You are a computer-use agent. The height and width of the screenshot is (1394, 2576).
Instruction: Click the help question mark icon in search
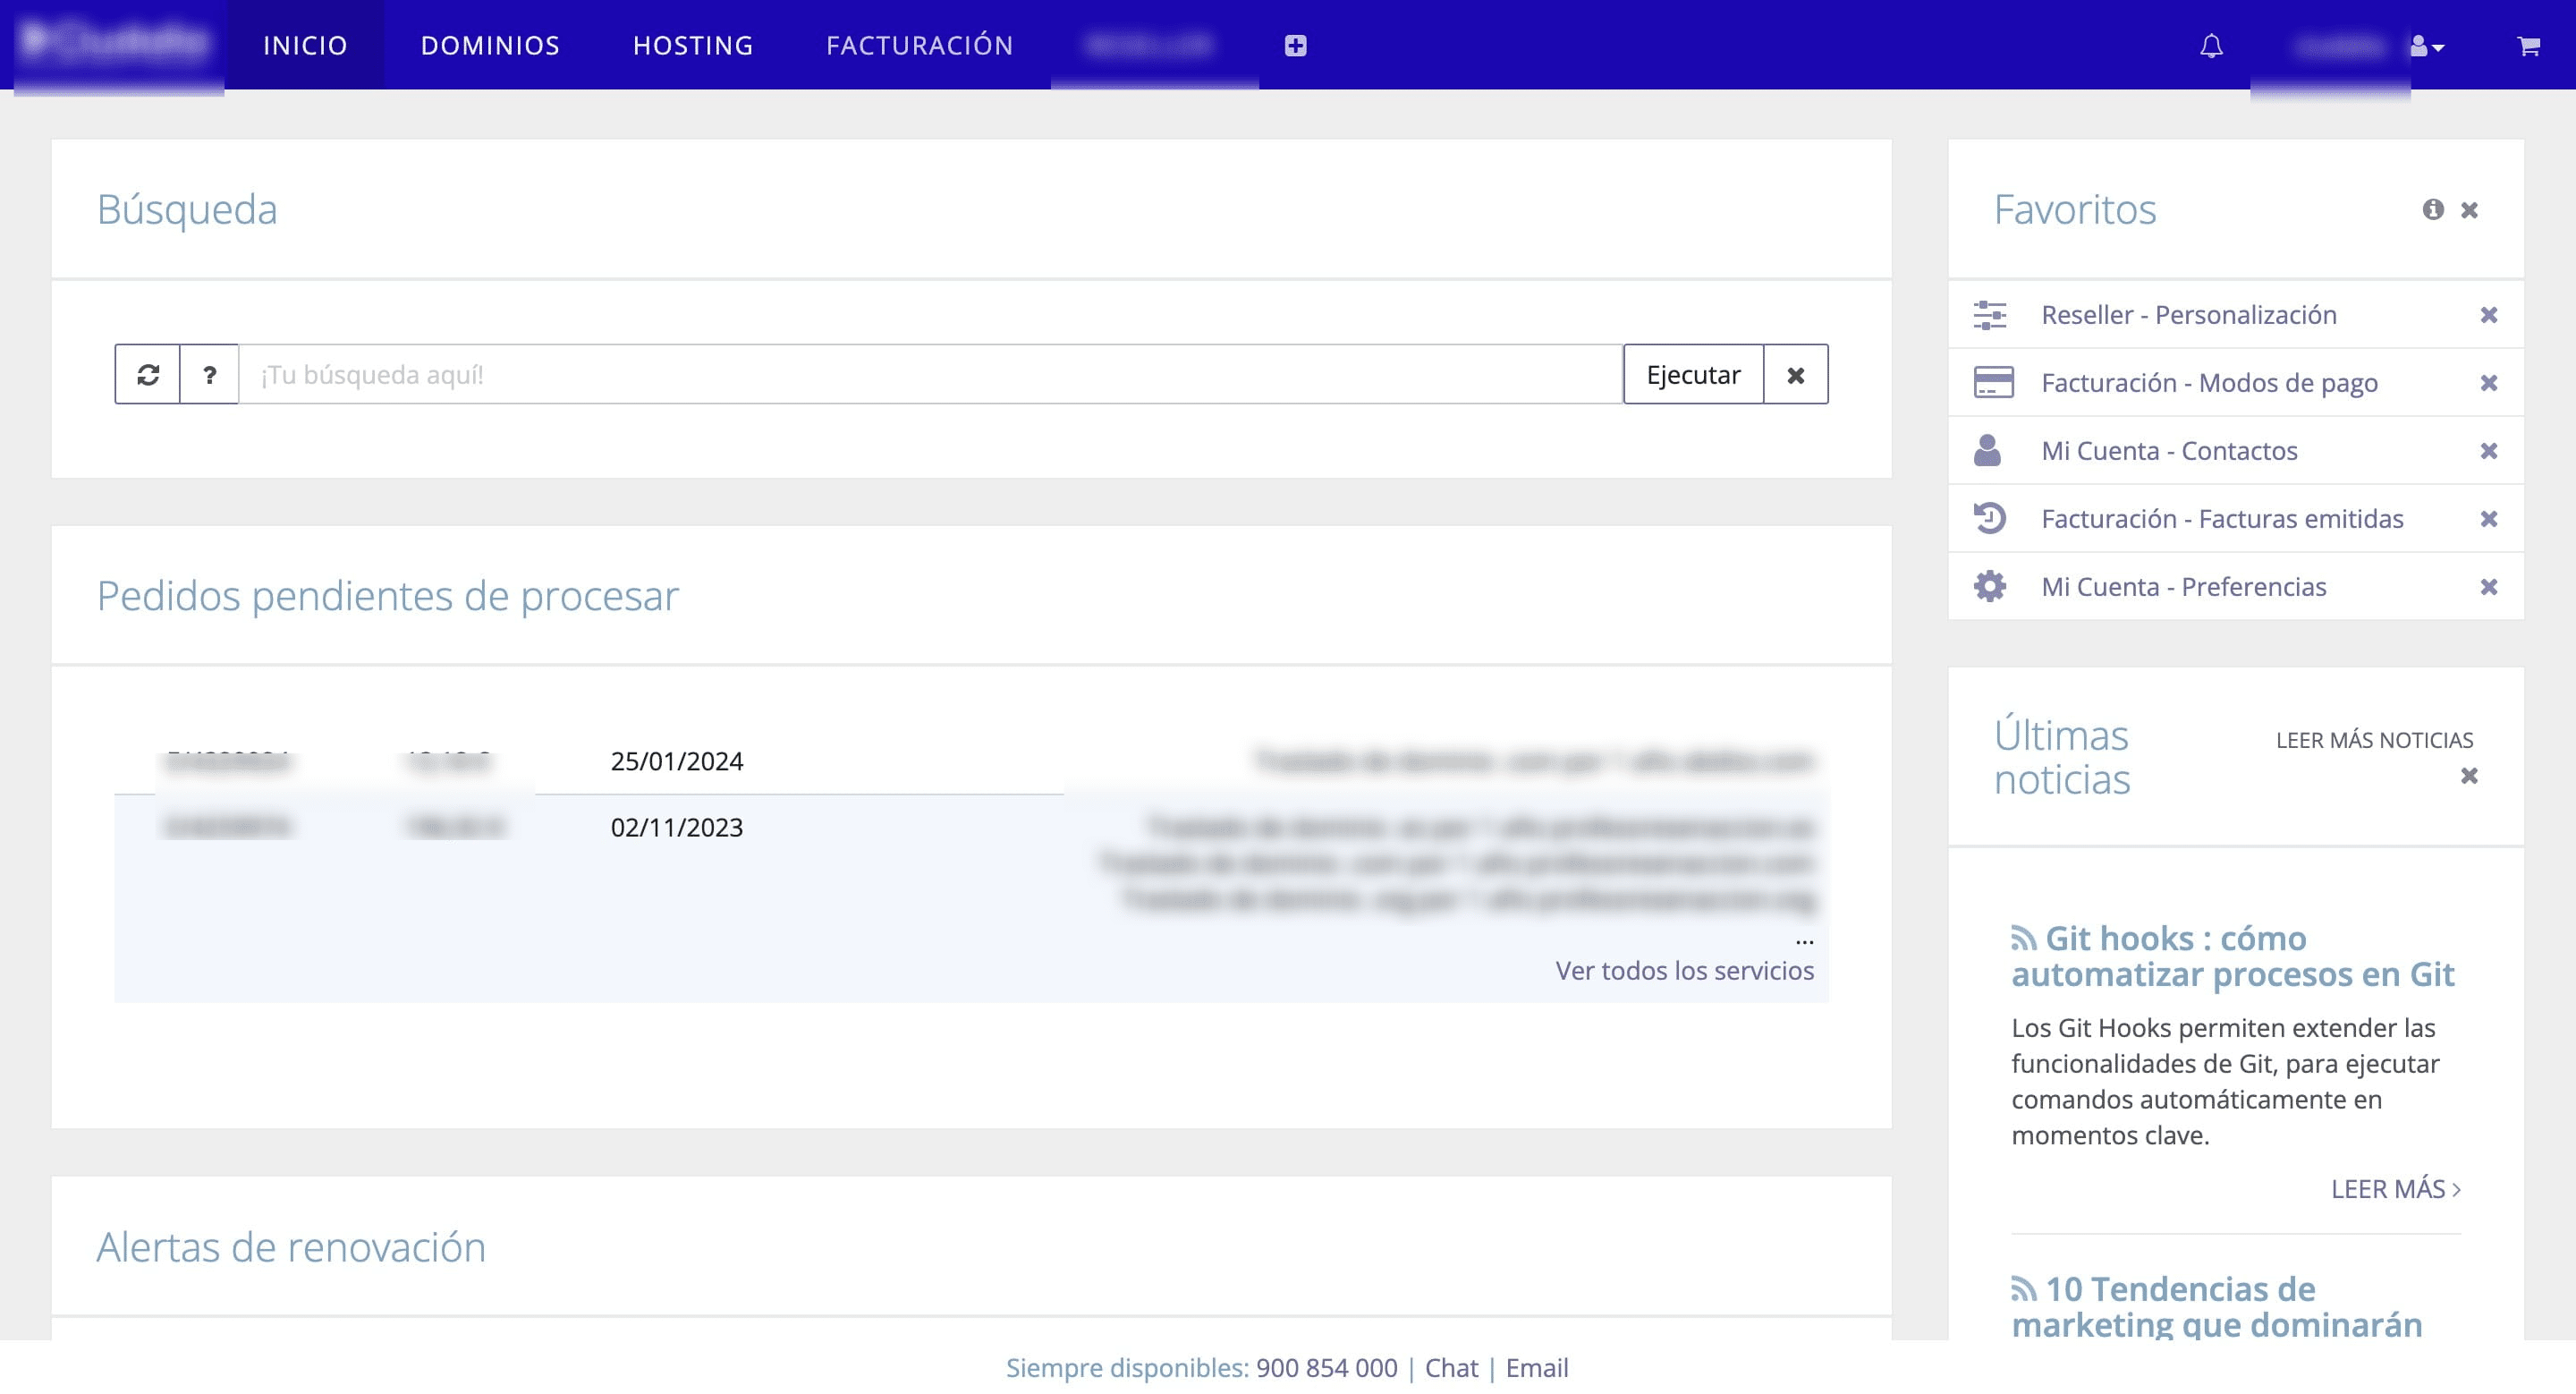pos(209,374)
